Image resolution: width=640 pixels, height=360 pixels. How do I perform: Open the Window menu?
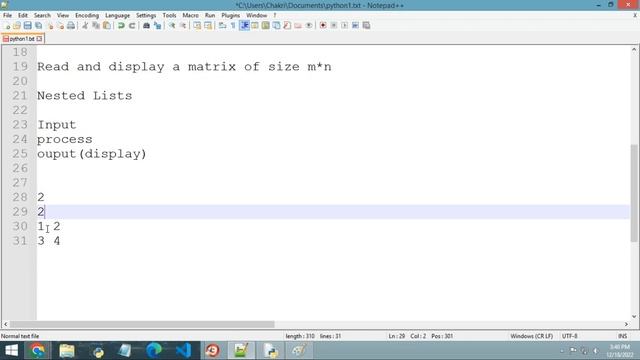[256, 16]
